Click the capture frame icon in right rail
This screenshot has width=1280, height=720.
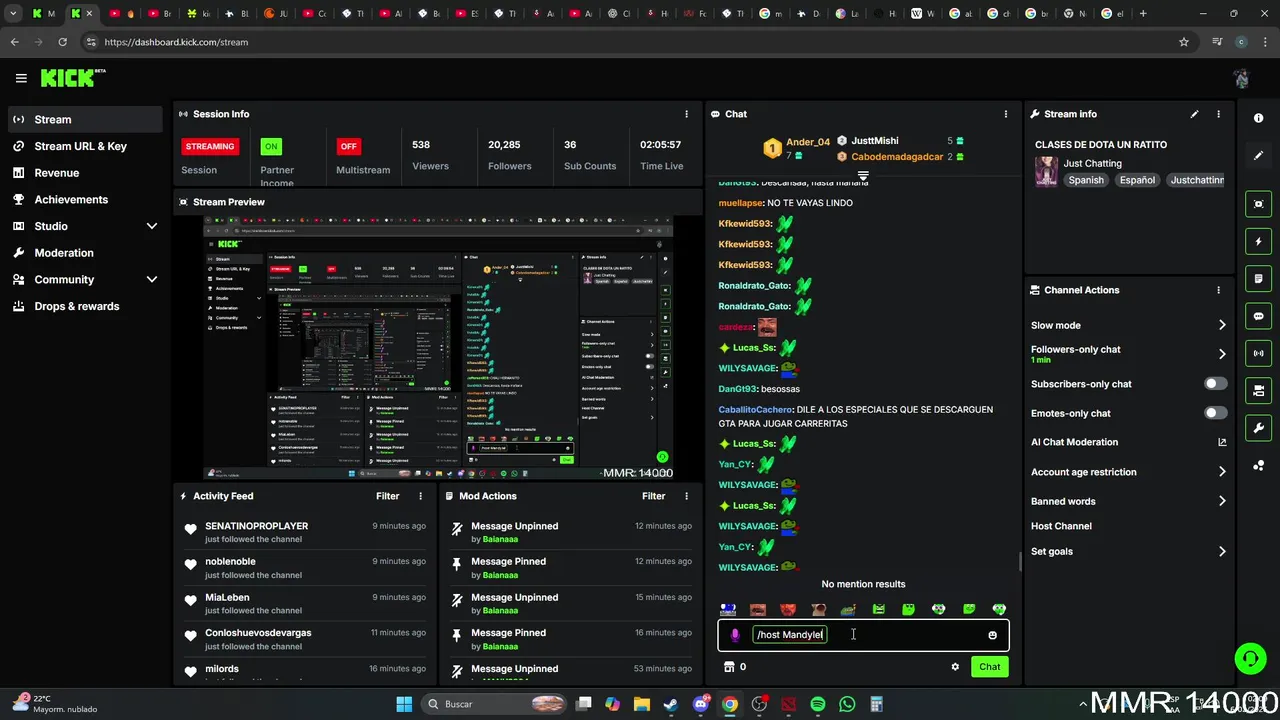coord(1258,204)
